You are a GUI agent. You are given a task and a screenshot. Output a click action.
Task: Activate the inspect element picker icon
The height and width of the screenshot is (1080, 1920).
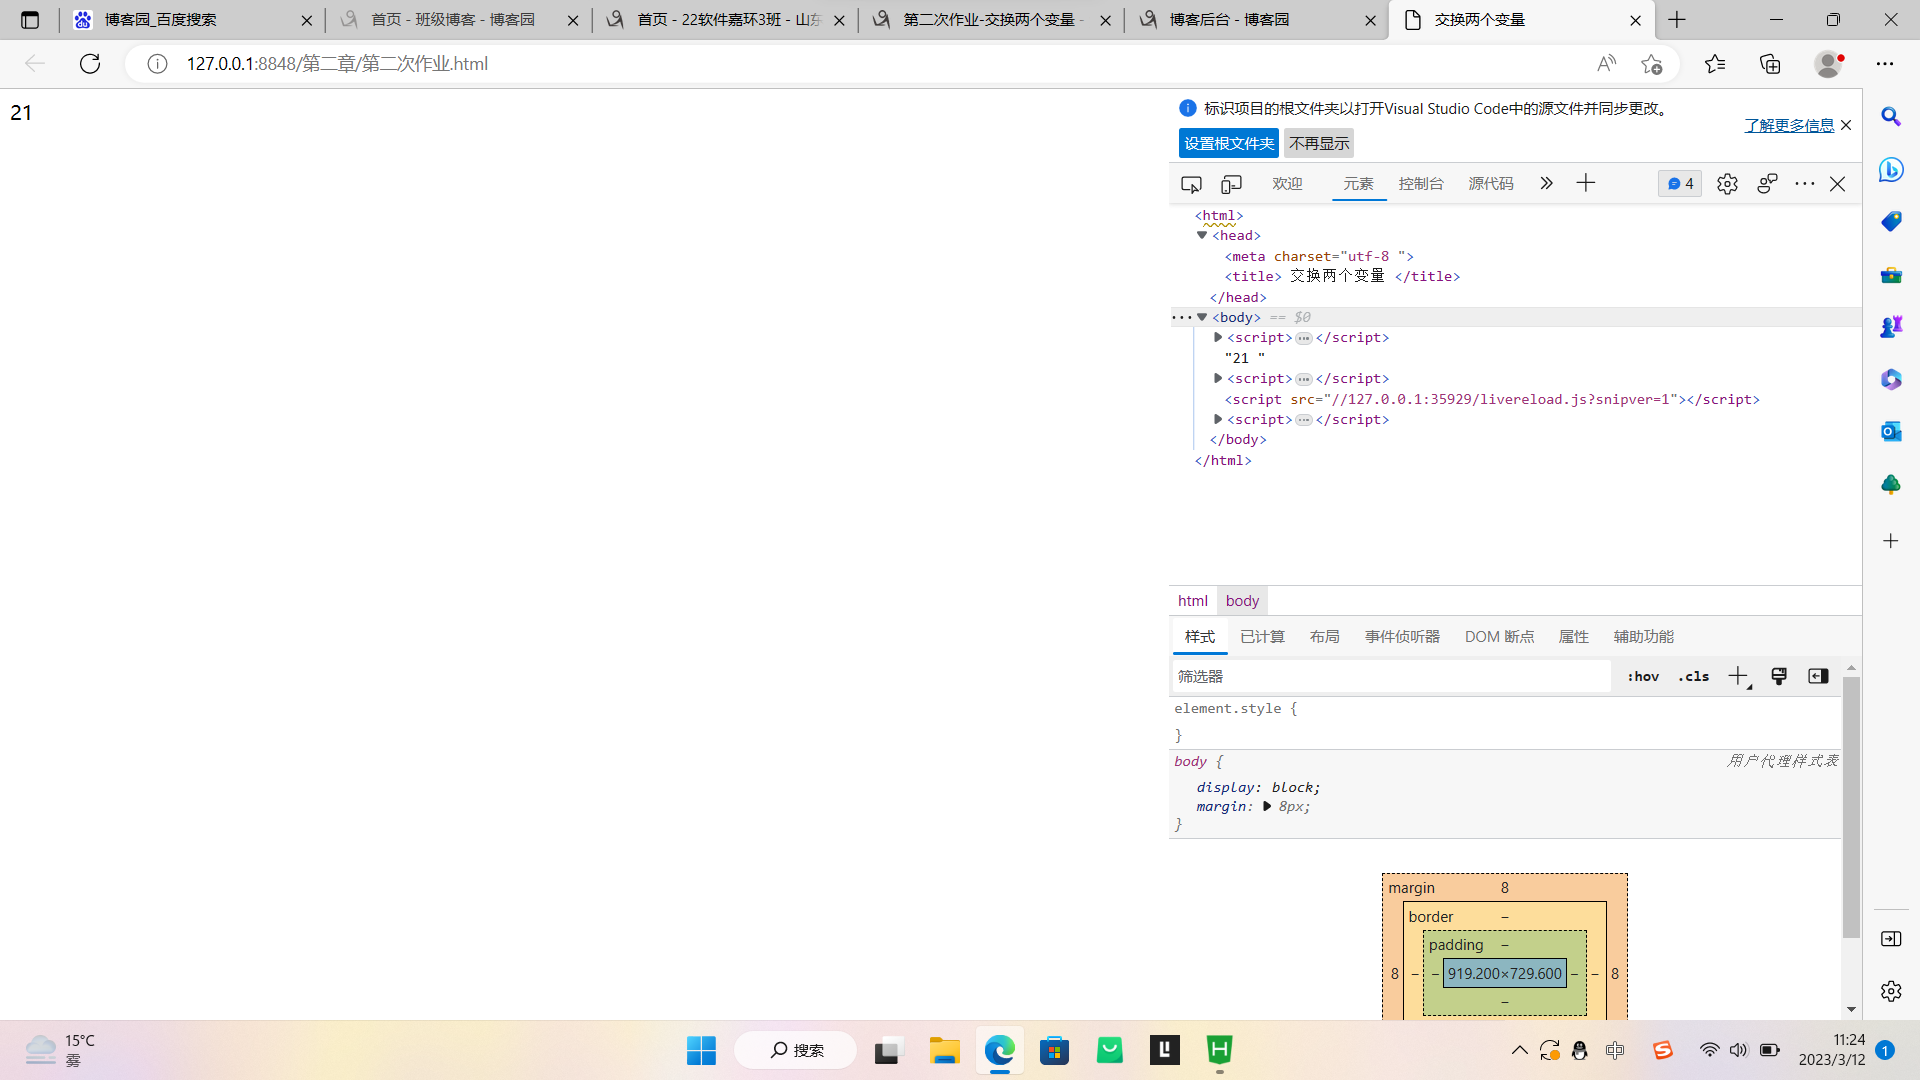tap(1191, 184)
